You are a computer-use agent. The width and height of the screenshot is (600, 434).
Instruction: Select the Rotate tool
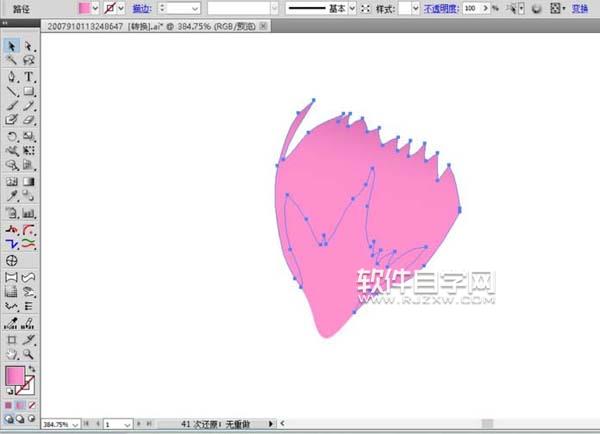[11, 136]
